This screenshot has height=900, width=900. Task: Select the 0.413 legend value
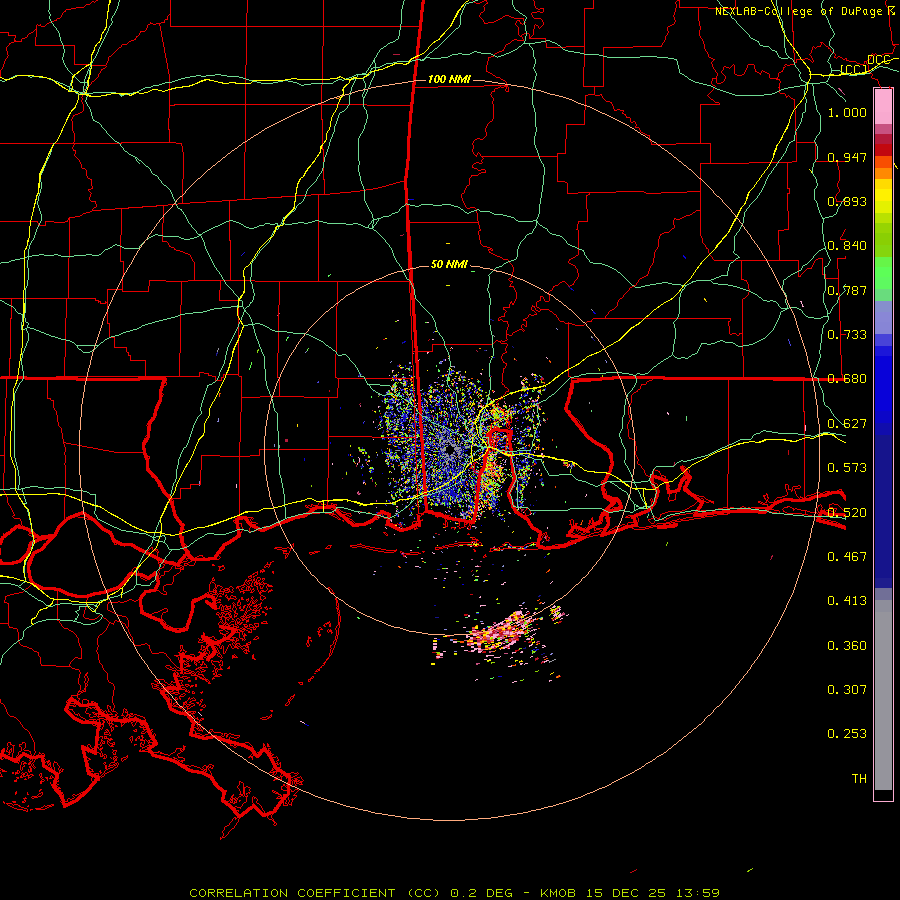click(x=847, y=601)
